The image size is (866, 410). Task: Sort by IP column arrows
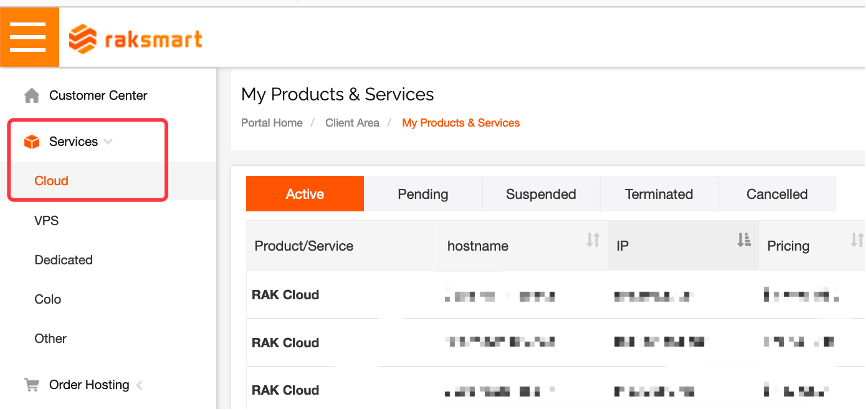pos(744,240)
